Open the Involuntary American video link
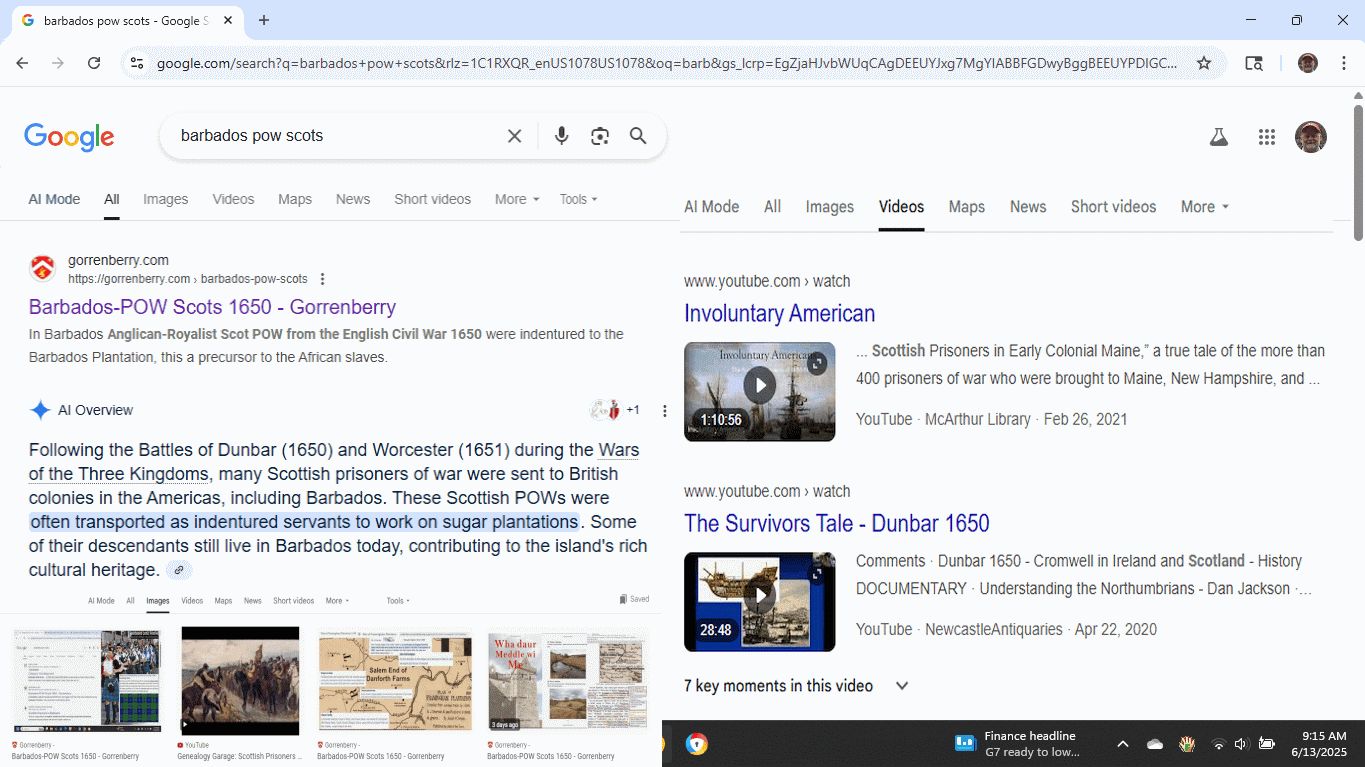Screen dimensions: 1365x767 pyautogui.click(x=779, y=313)
